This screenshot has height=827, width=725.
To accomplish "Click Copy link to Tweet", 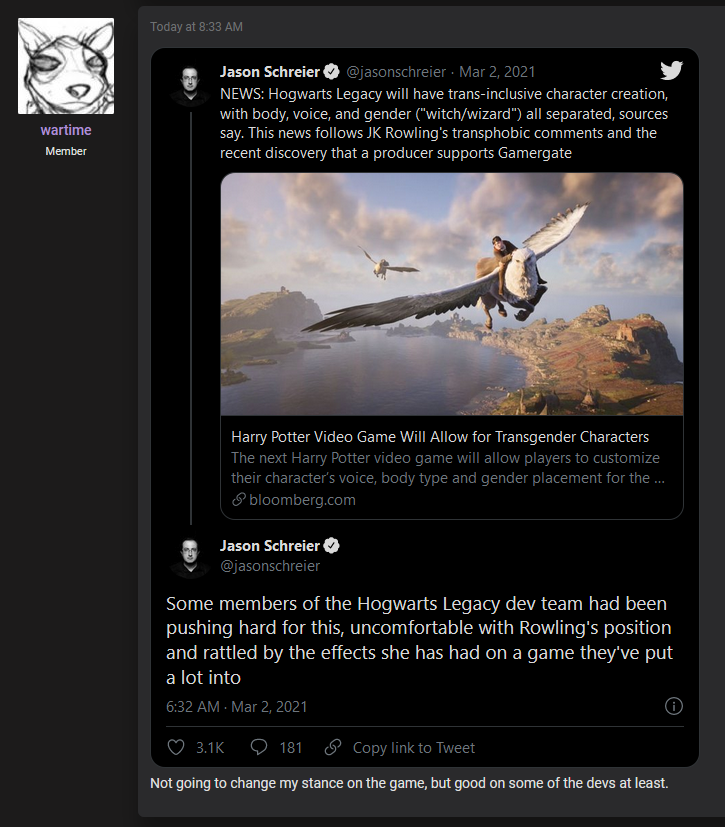I will (414, 747).
